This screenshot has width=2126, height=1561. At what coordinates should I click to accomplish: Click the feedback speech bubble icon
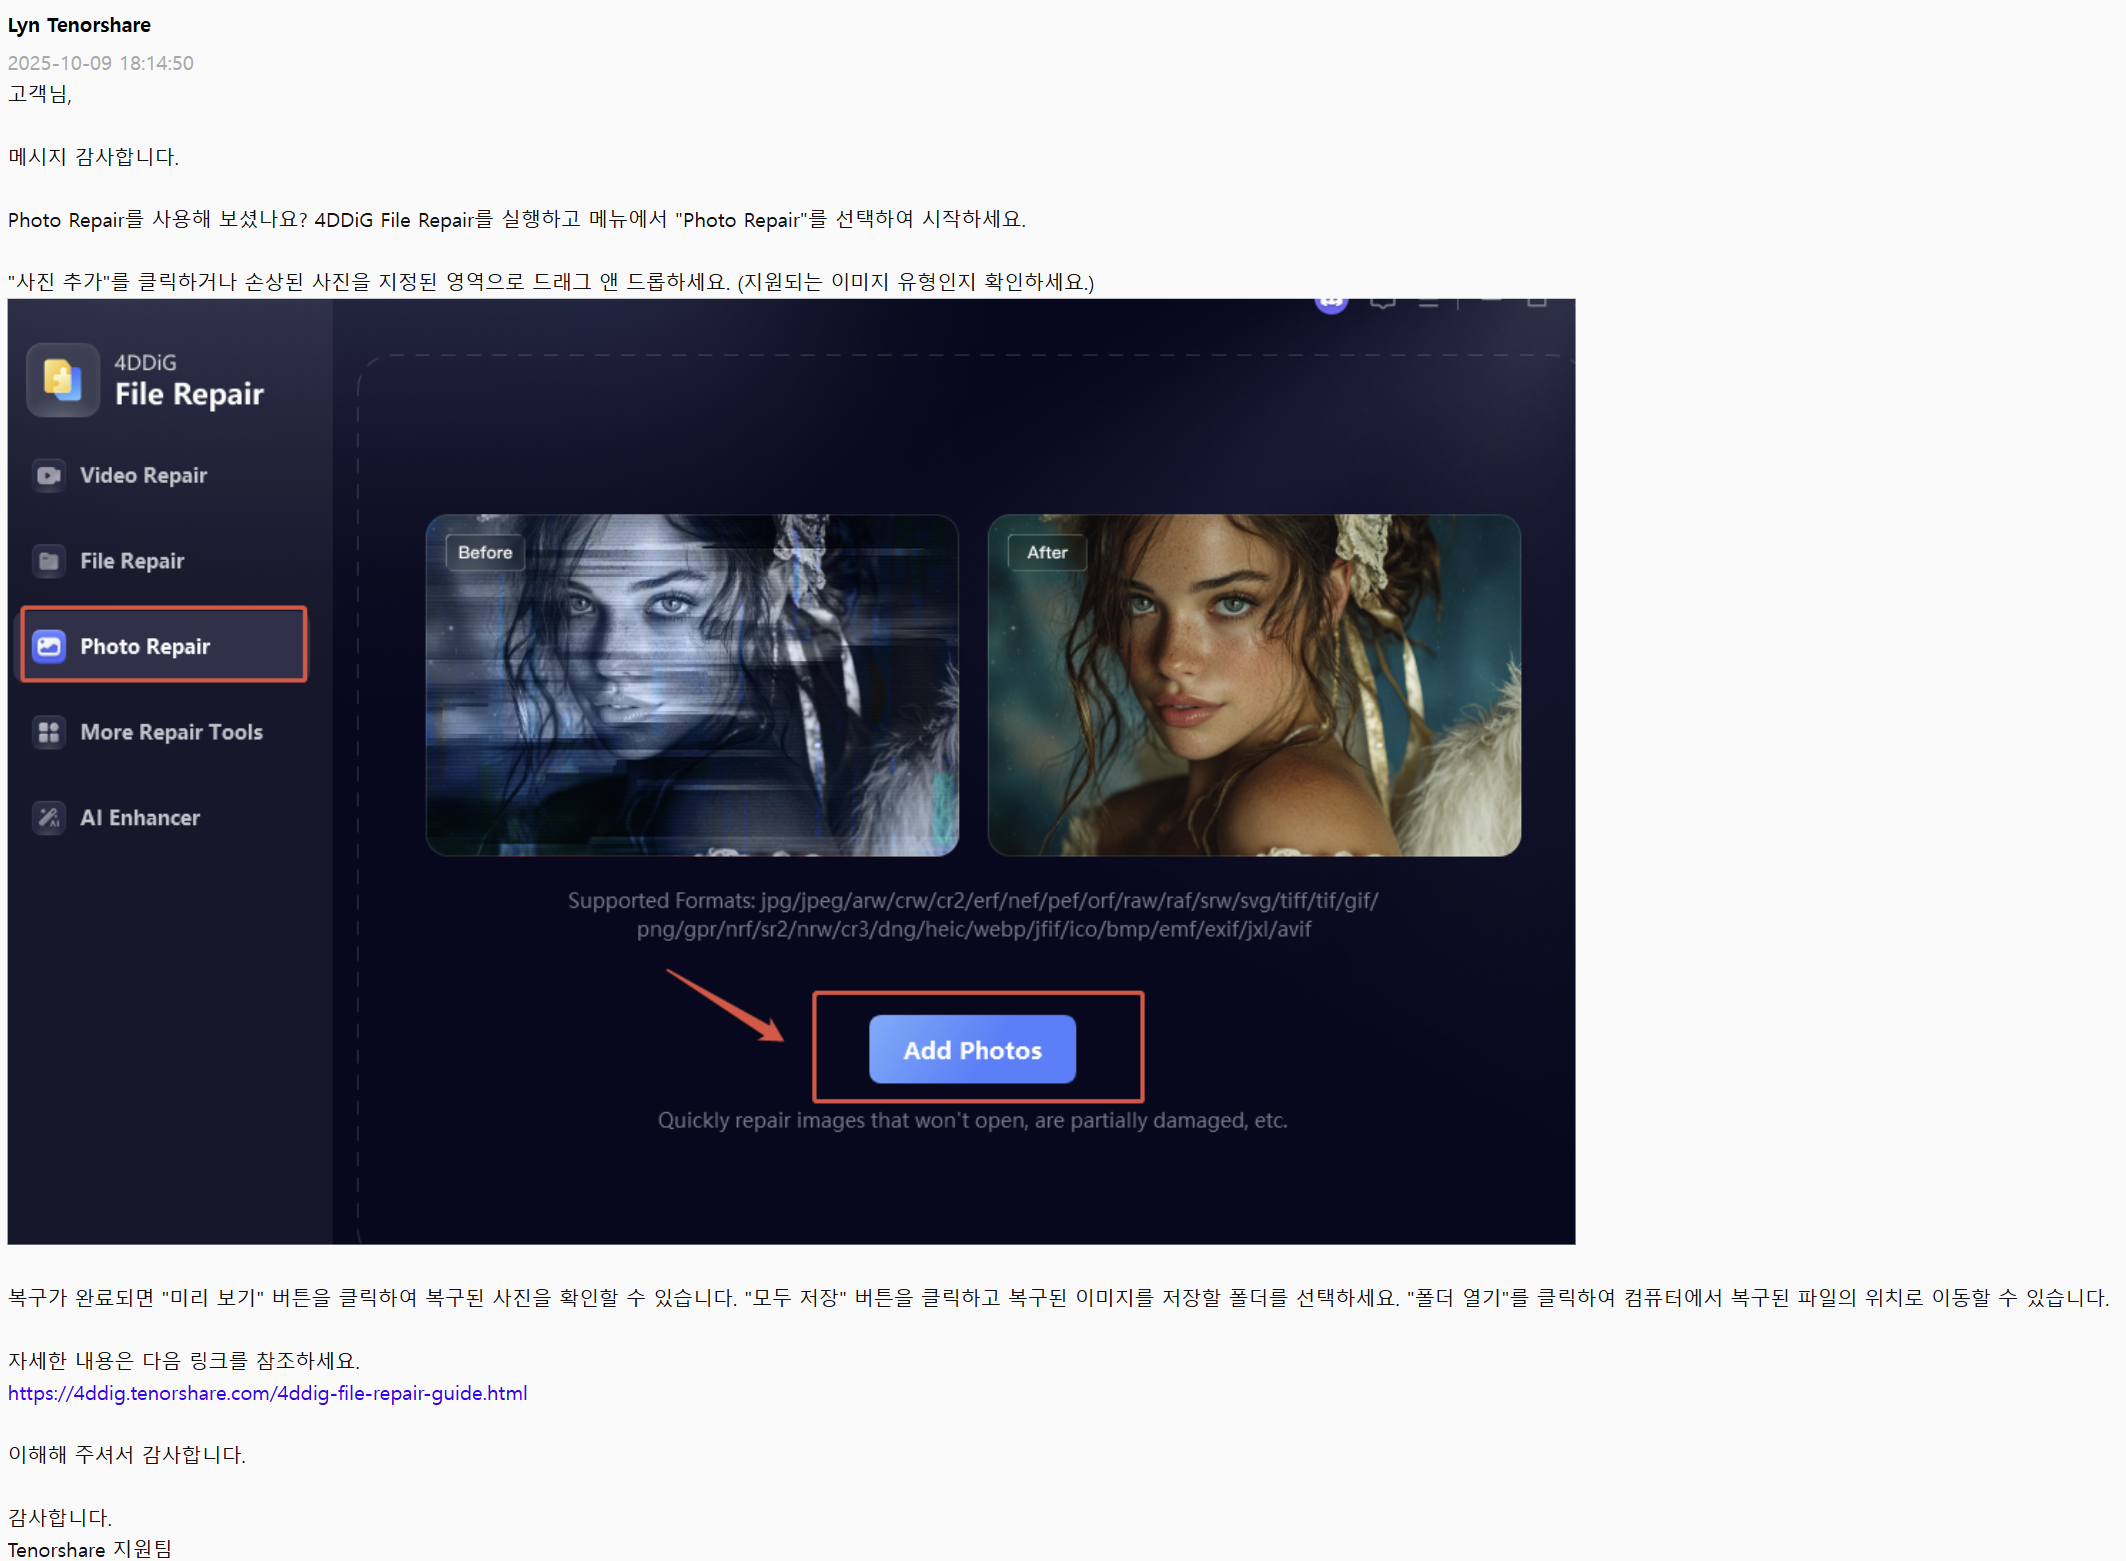[x=1382, y=303]
